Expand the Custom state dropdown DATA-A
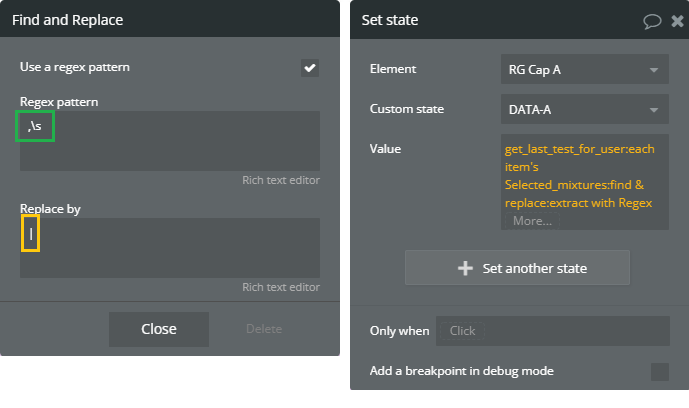The height and width of the screenshot is (408, 689). tap(584, 109)
